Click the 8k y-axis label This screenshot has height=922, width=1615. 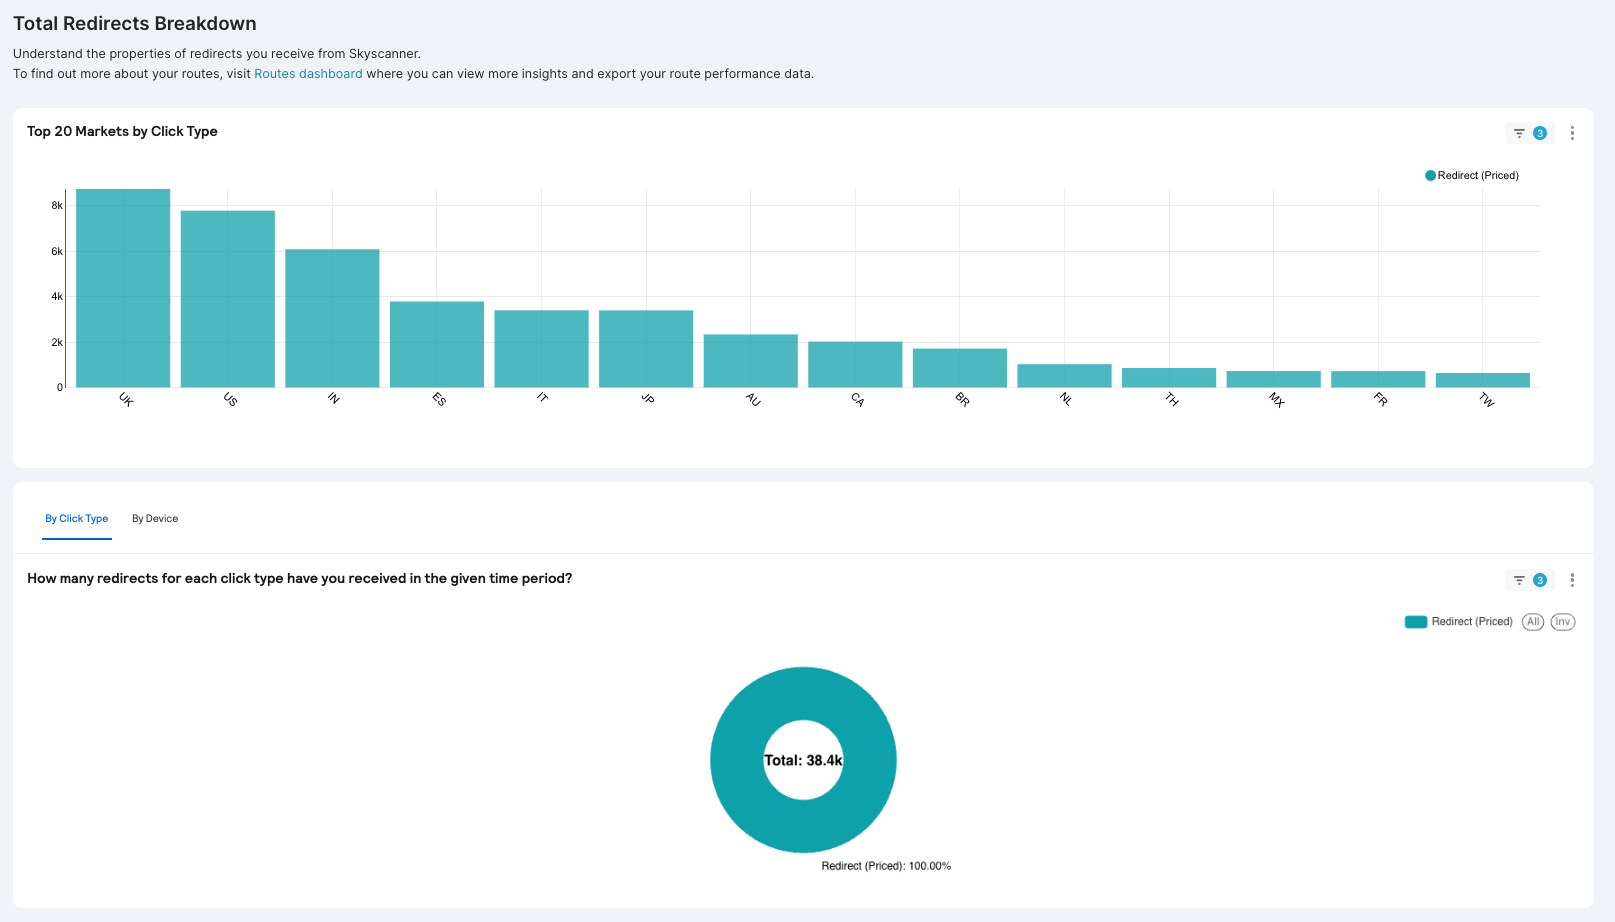click(57, 205)
